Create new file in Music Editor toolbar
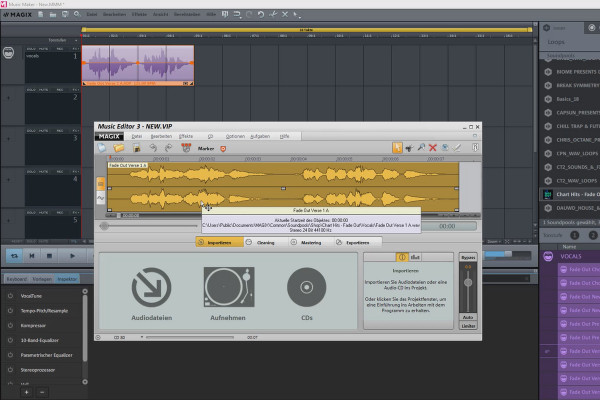The image size is (600, 400). (102, 148)
